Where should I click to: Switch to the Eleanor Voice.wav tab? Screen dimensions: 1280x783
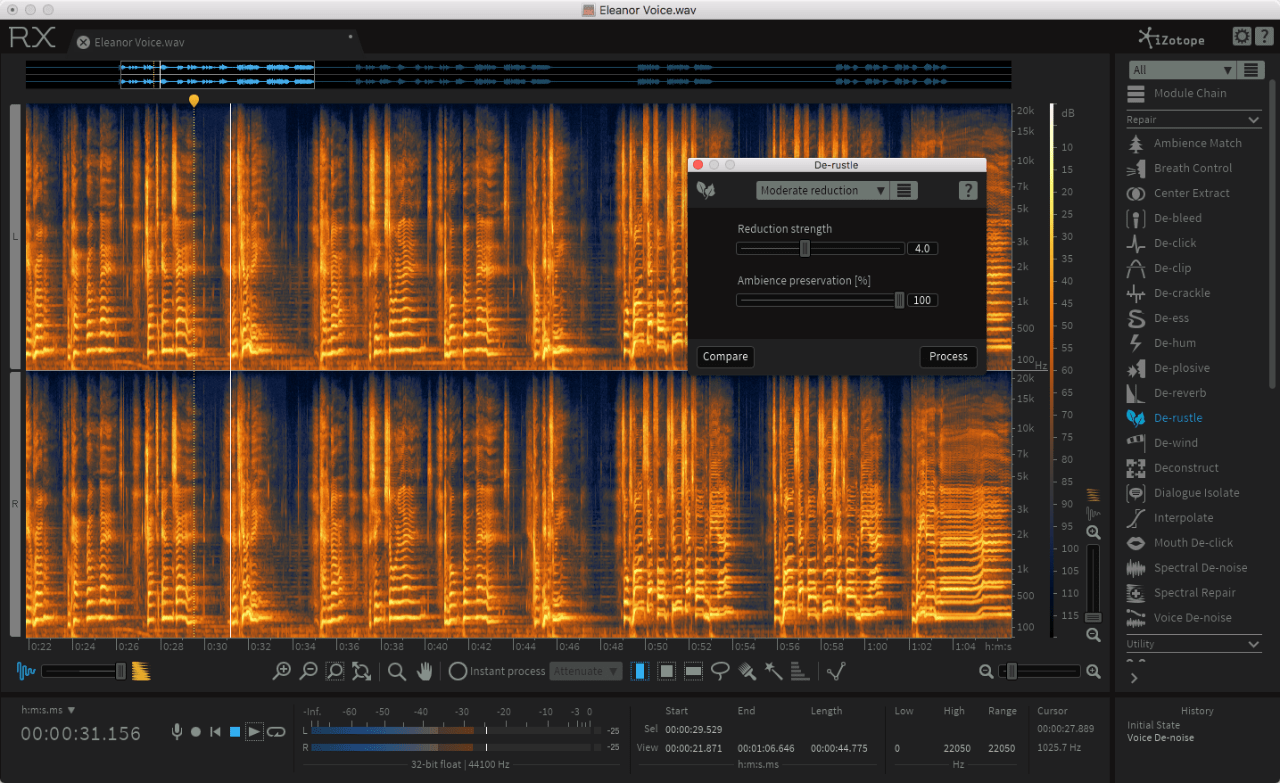(138, 42)
